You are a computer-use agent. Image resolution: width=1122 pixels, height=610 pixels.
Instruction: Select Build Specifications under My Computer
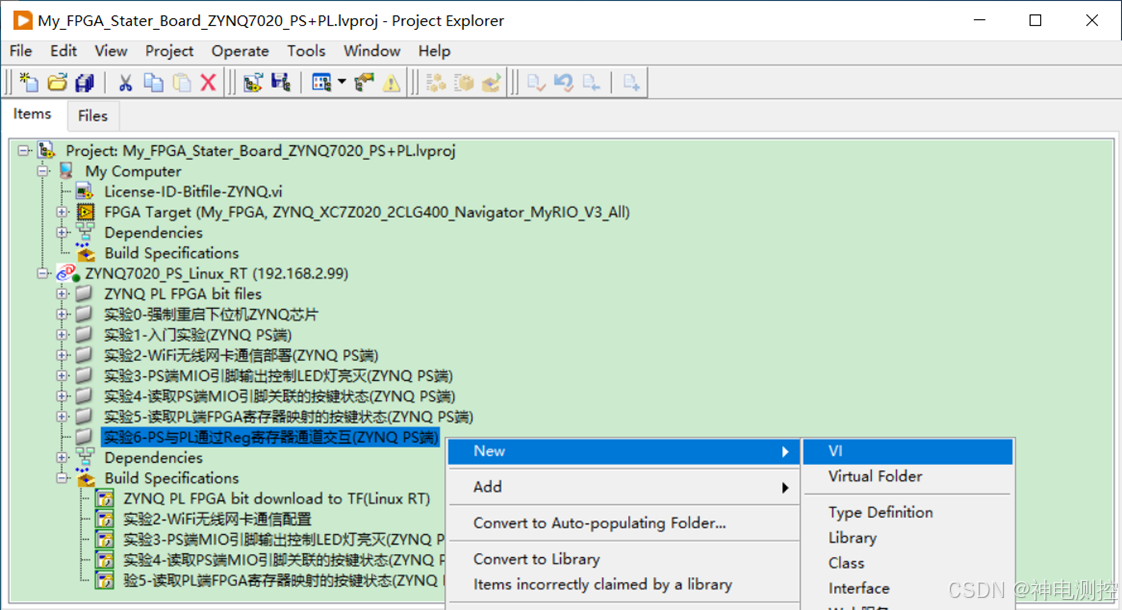pos(171,253)
